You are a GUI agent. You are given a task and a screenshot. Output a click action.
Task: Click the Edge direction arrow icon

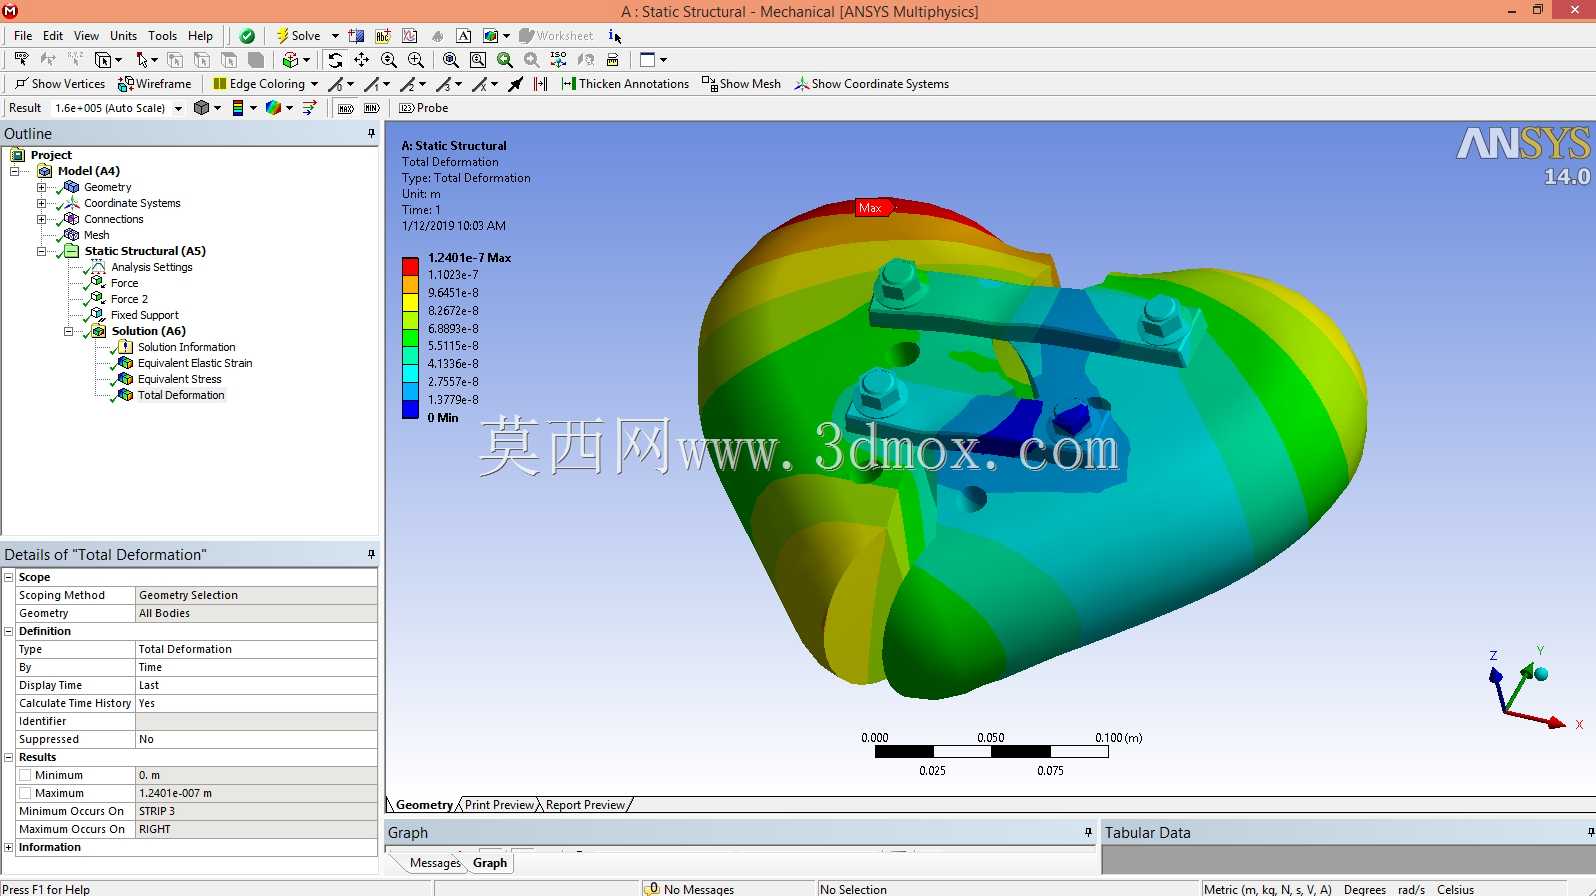click(515, 84)
